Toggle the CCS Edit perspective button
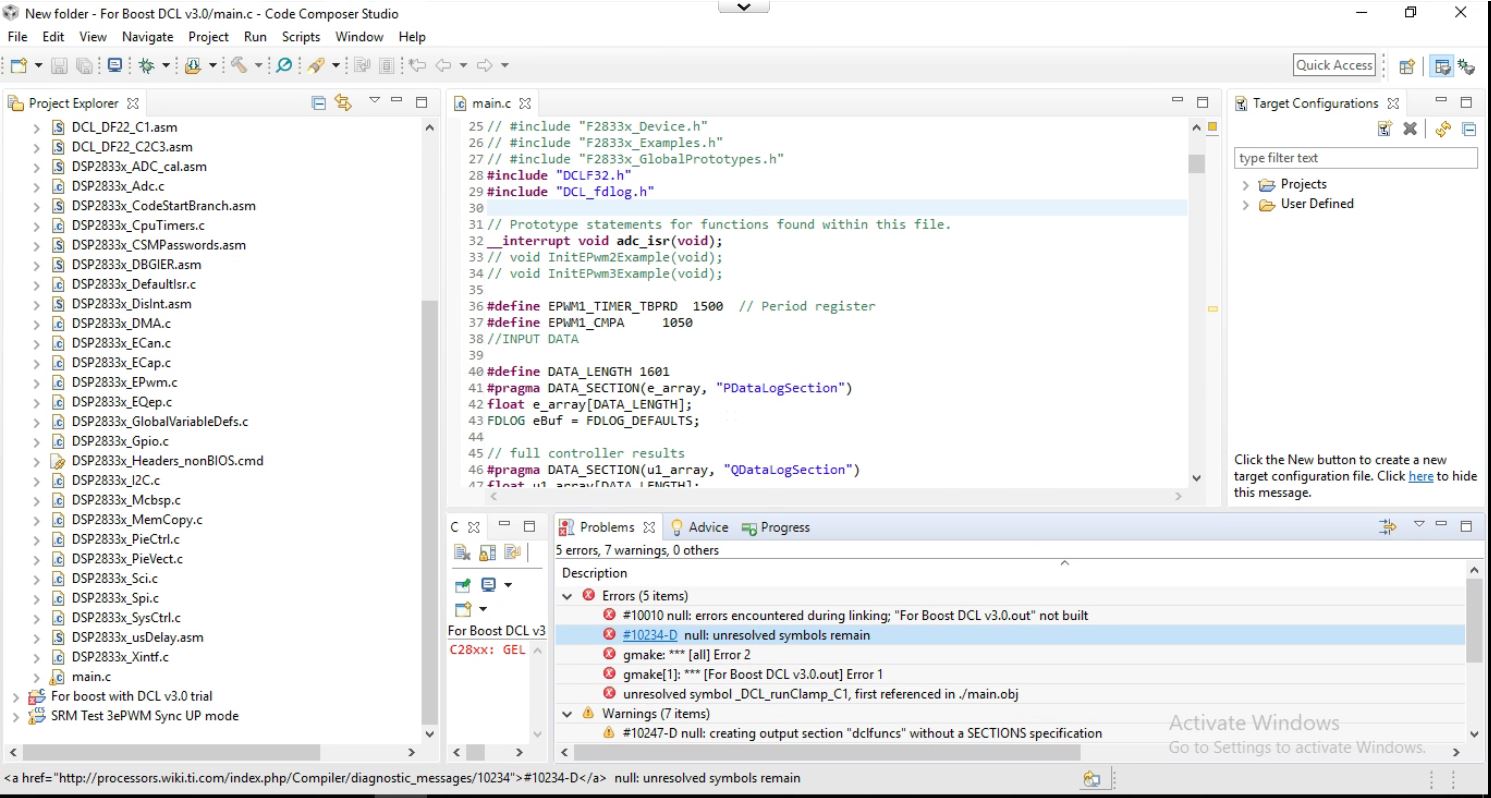Viewport: 1491px width, 798px height. pyautogui.click(x=1443, y=66)
